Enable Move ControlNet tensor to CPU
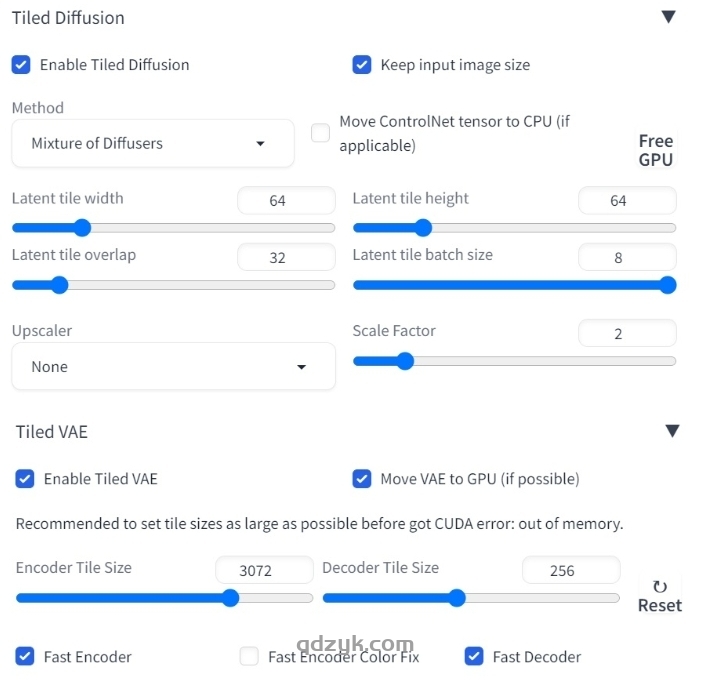 (320, 133)
